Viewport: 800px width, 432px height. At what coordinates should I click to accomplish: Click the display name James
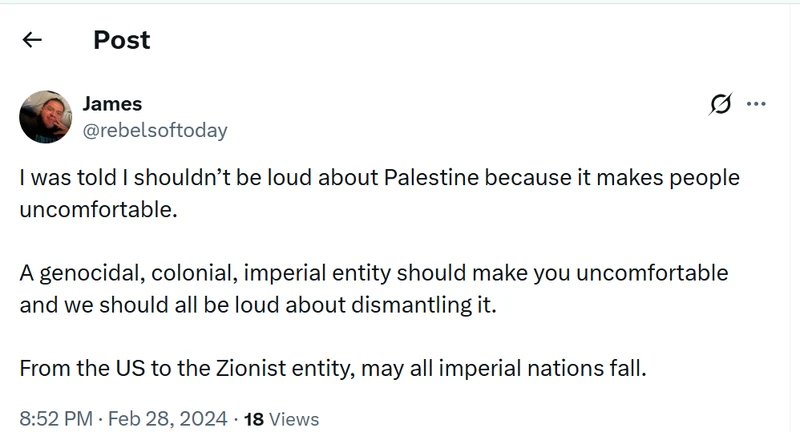click(x=112, y=104)
